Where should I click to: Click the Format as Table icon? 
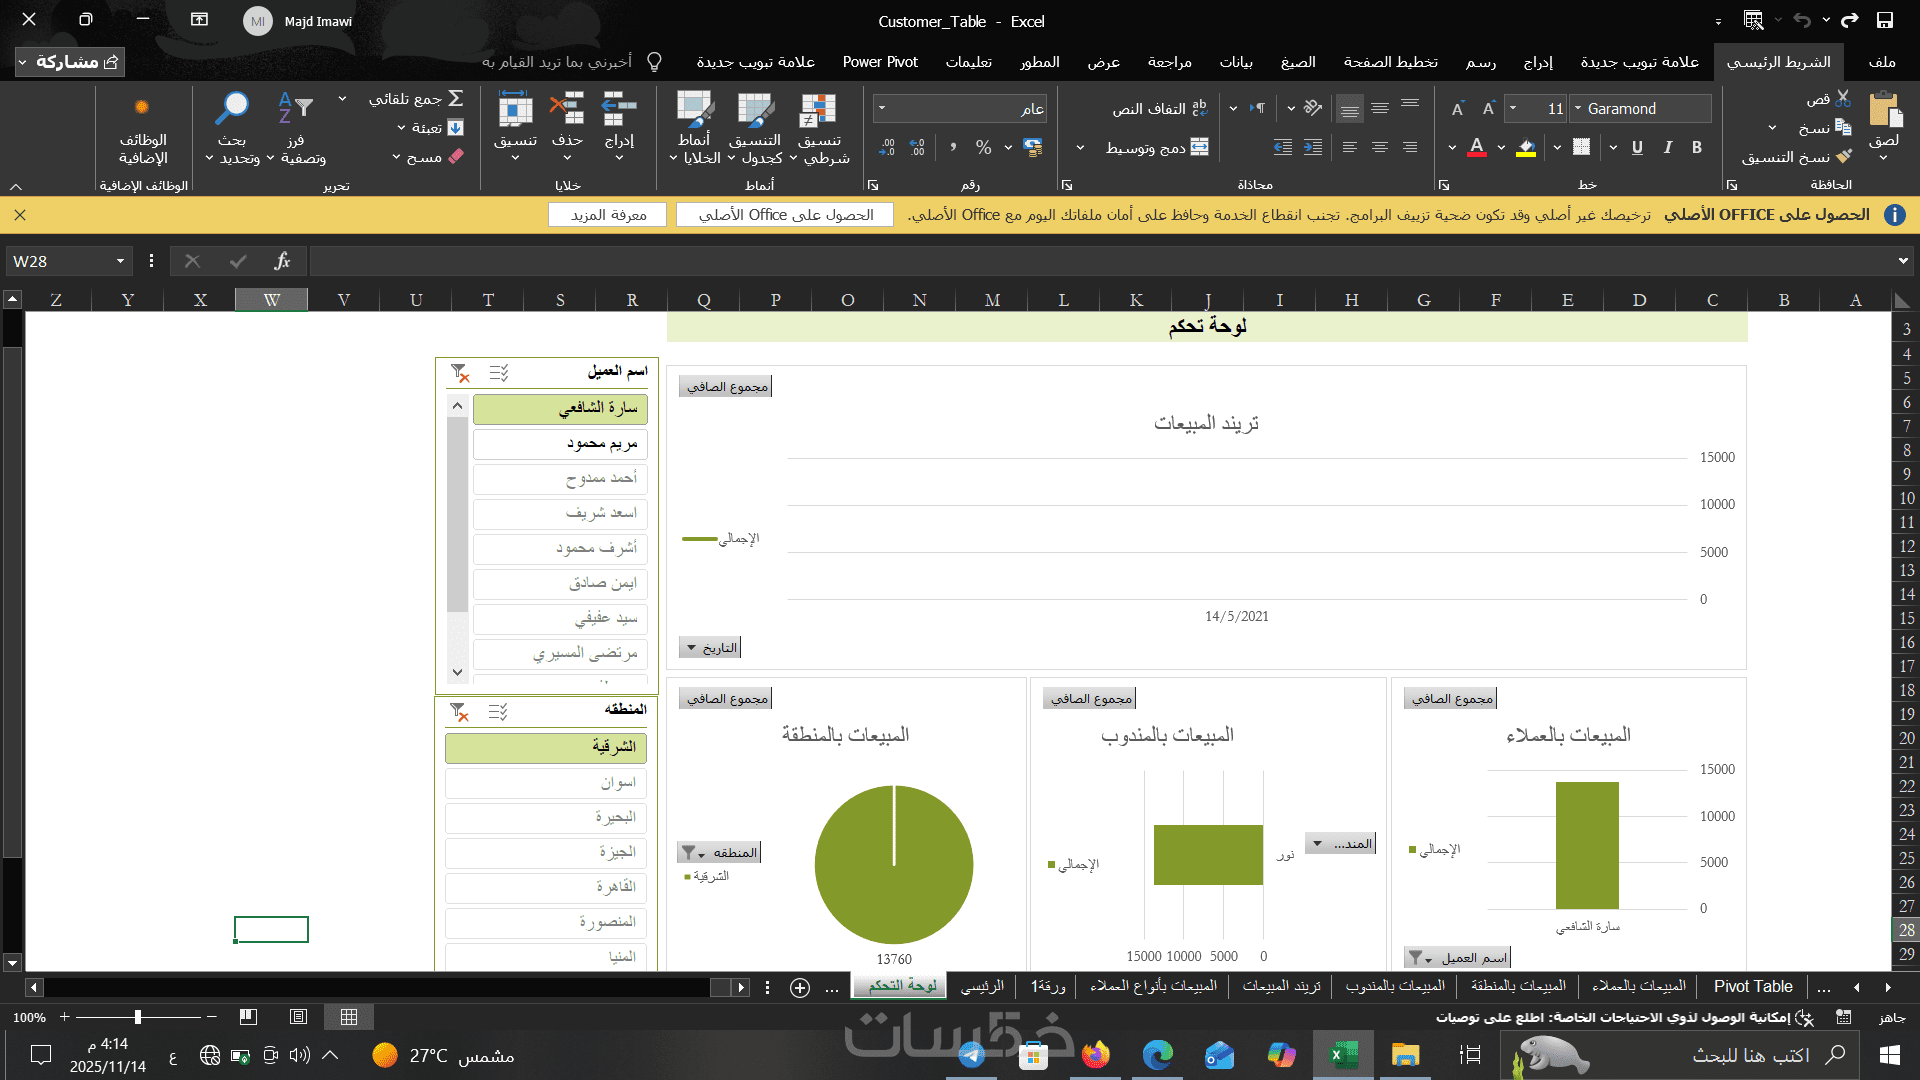(755, 110)
